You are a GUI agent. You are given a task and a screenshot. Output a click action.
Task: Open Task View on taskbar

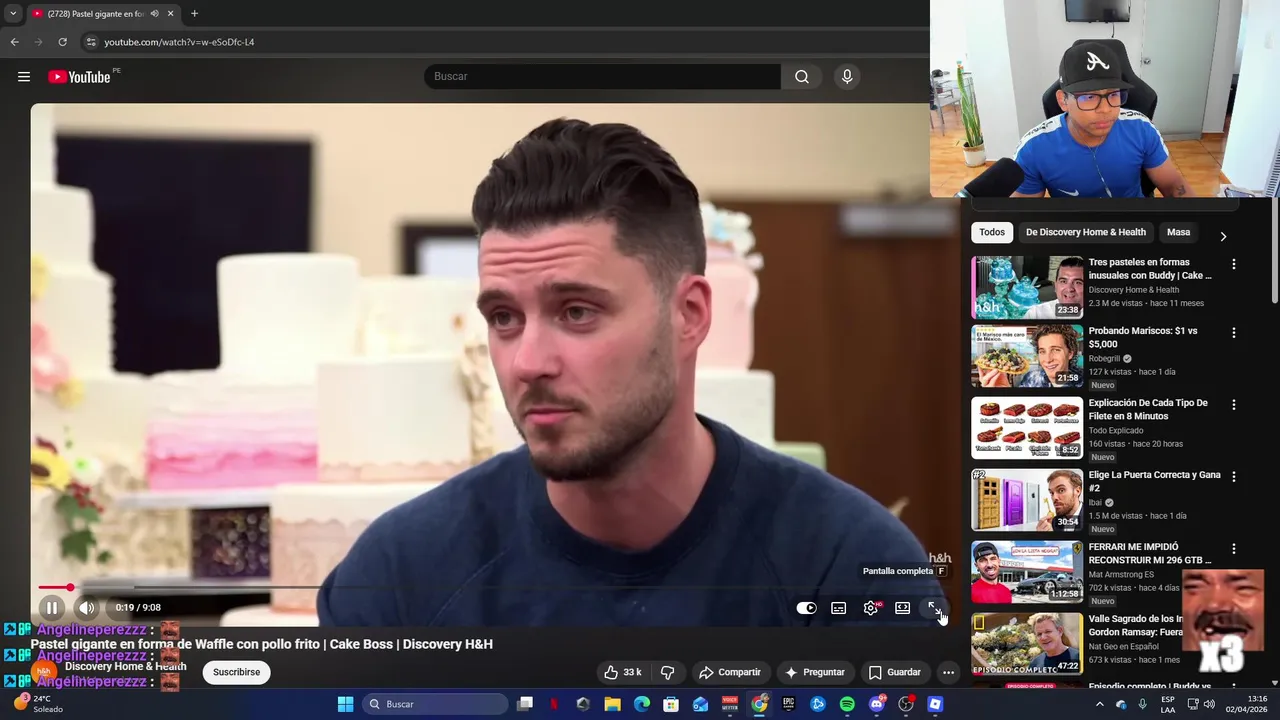(x=525, y=704)
